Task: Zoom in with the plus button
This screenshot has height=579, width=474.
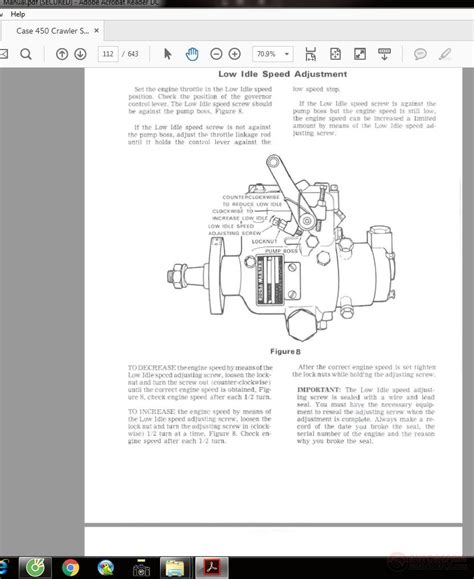Action: (234, 54)
